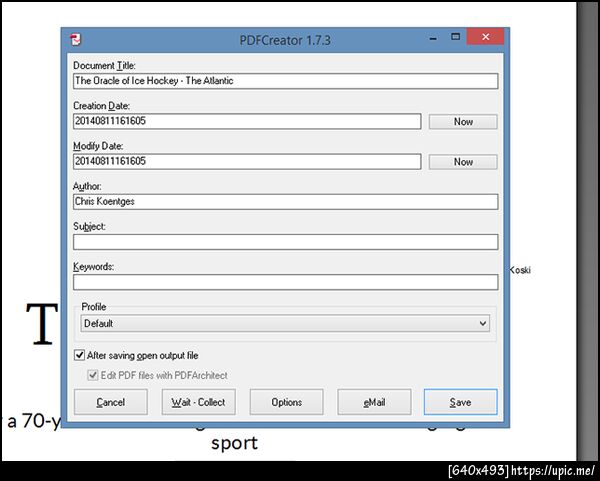This screenshot has width=600, height=481.
Task: Maximize the PDFCreator window
Action: tap(455, 37)
